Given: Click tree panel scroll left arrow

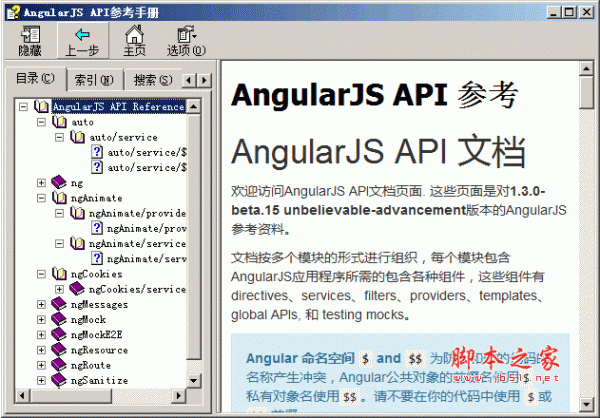Looking at the screenshot, I should click(x=22, y=395).
